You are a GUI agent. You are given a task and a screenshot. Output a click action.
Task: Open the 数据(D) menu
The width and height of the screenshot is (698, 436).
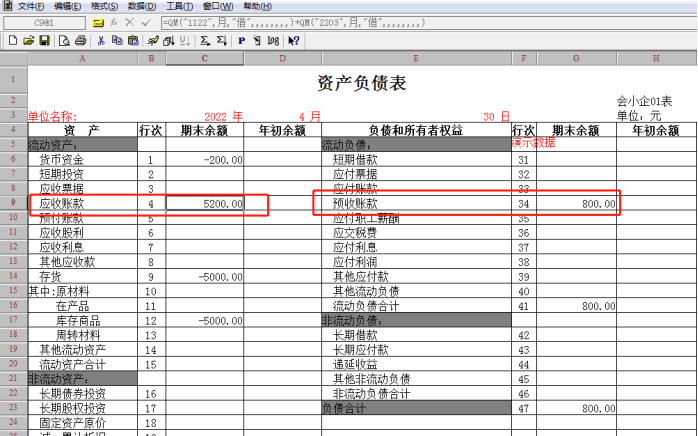click(142, 6)
